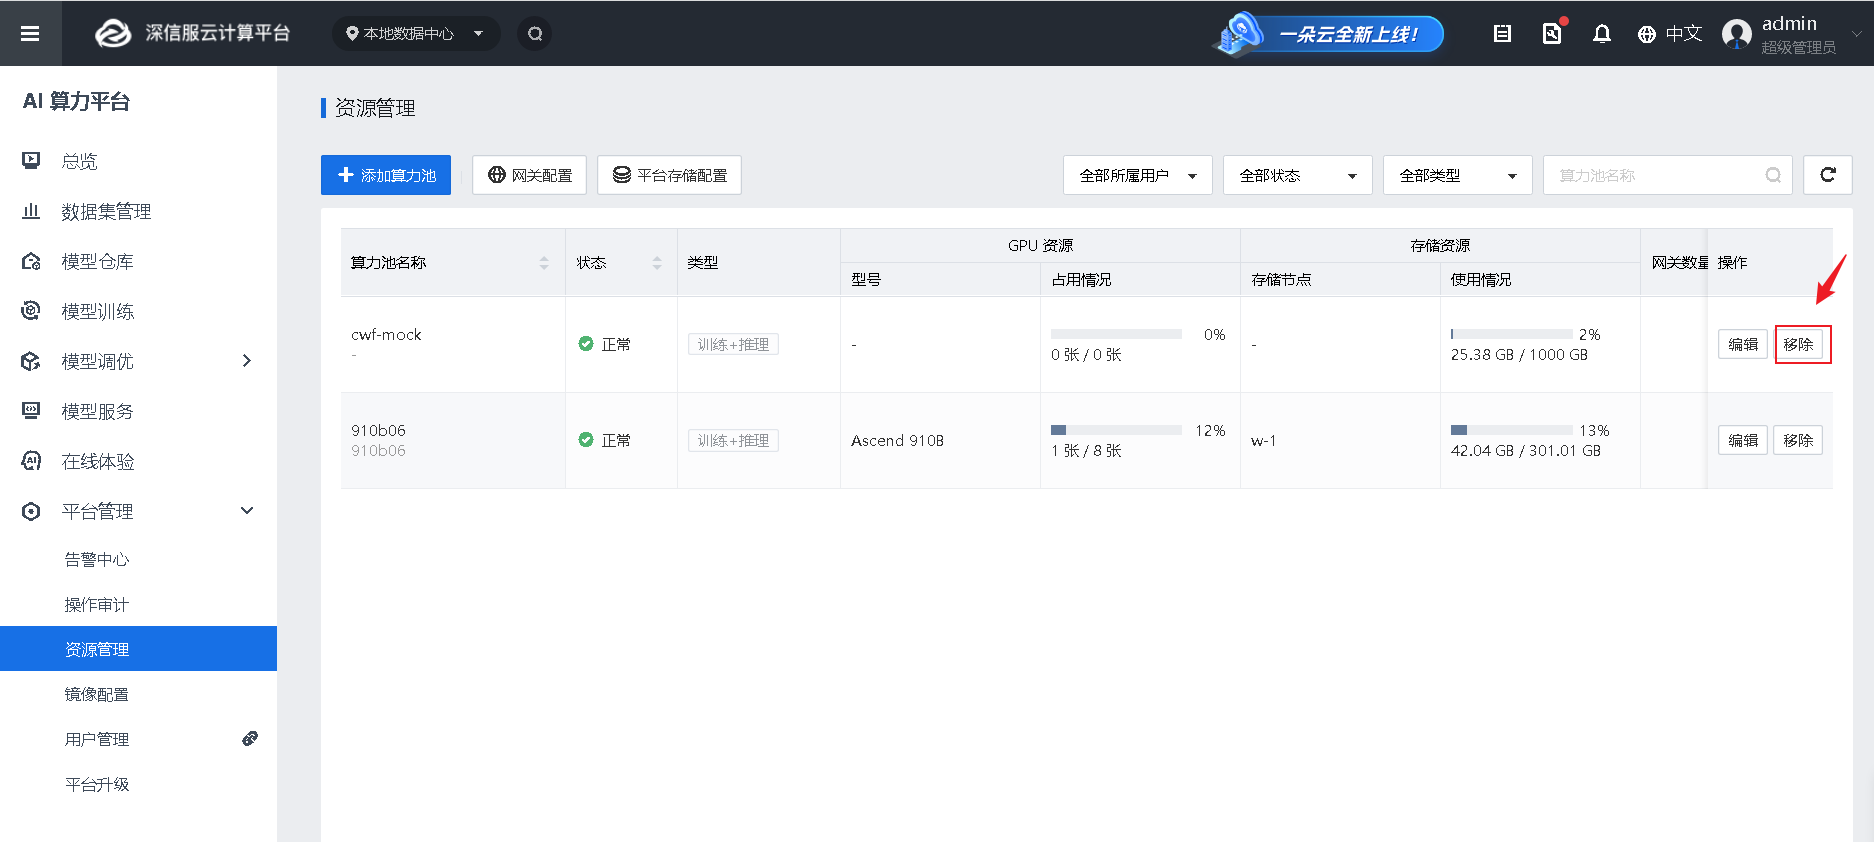Viewport: 1874px width, 842px height.
Task: Expand the 模型调优 submenu chevron
Action: (x=247, y=361)
